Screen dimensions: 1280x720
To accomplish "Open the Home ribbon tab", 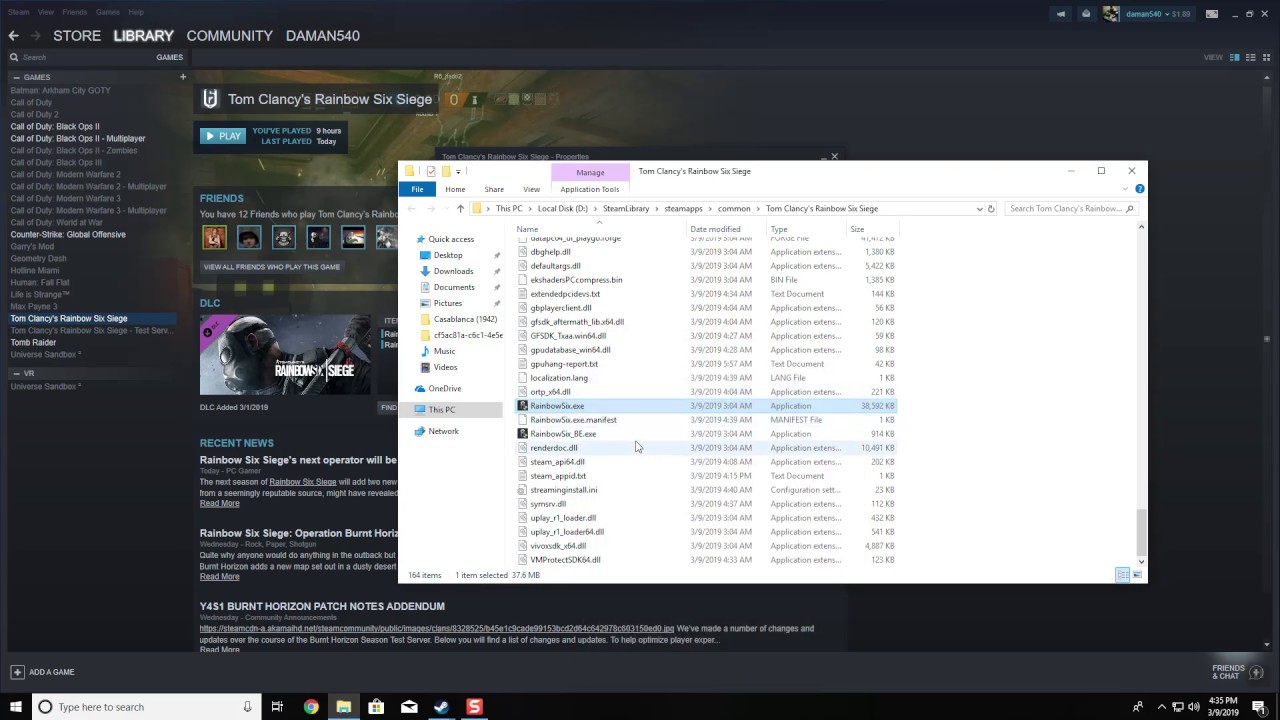I will pyautogui.click(x=455, y=189).
